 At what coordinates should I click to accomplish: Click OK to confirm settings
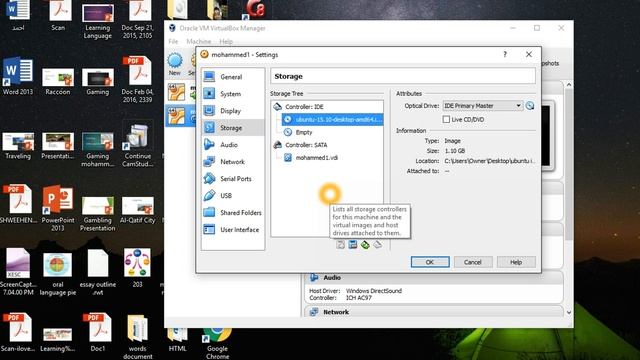pos(430,262)
